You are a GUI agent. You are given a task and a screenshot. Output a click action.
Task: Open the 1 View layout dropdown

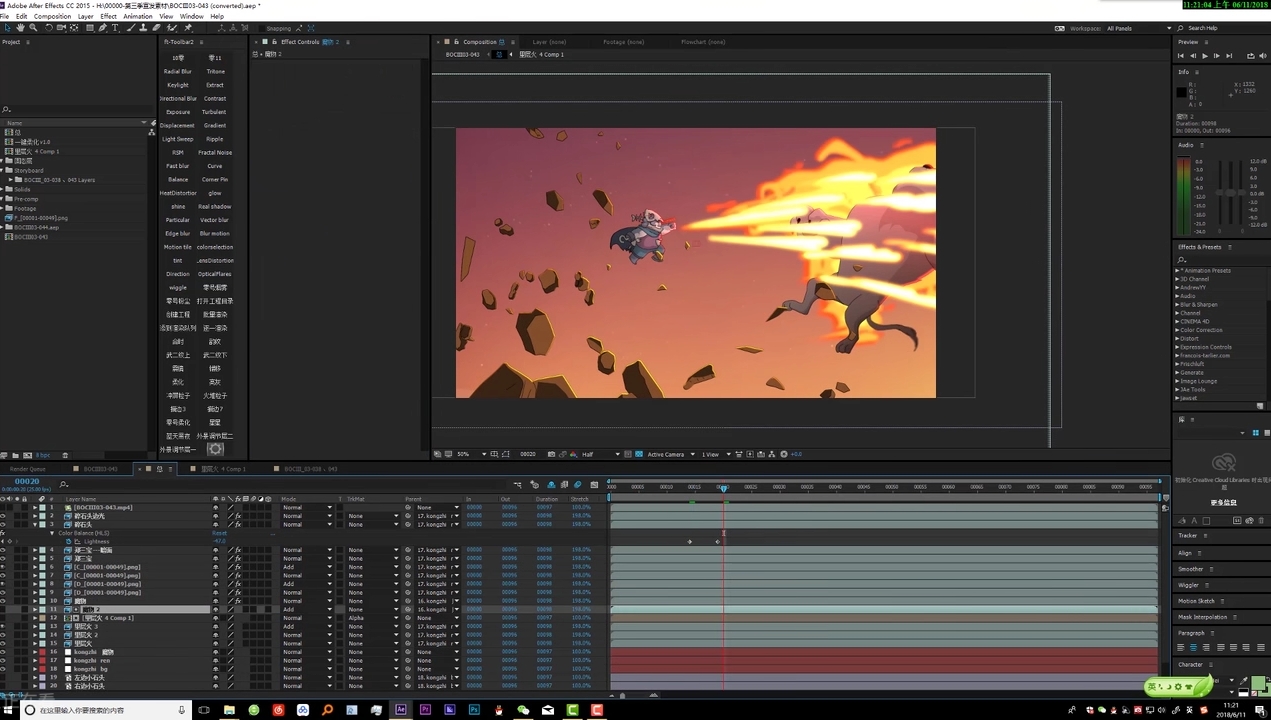coord(716,454)
